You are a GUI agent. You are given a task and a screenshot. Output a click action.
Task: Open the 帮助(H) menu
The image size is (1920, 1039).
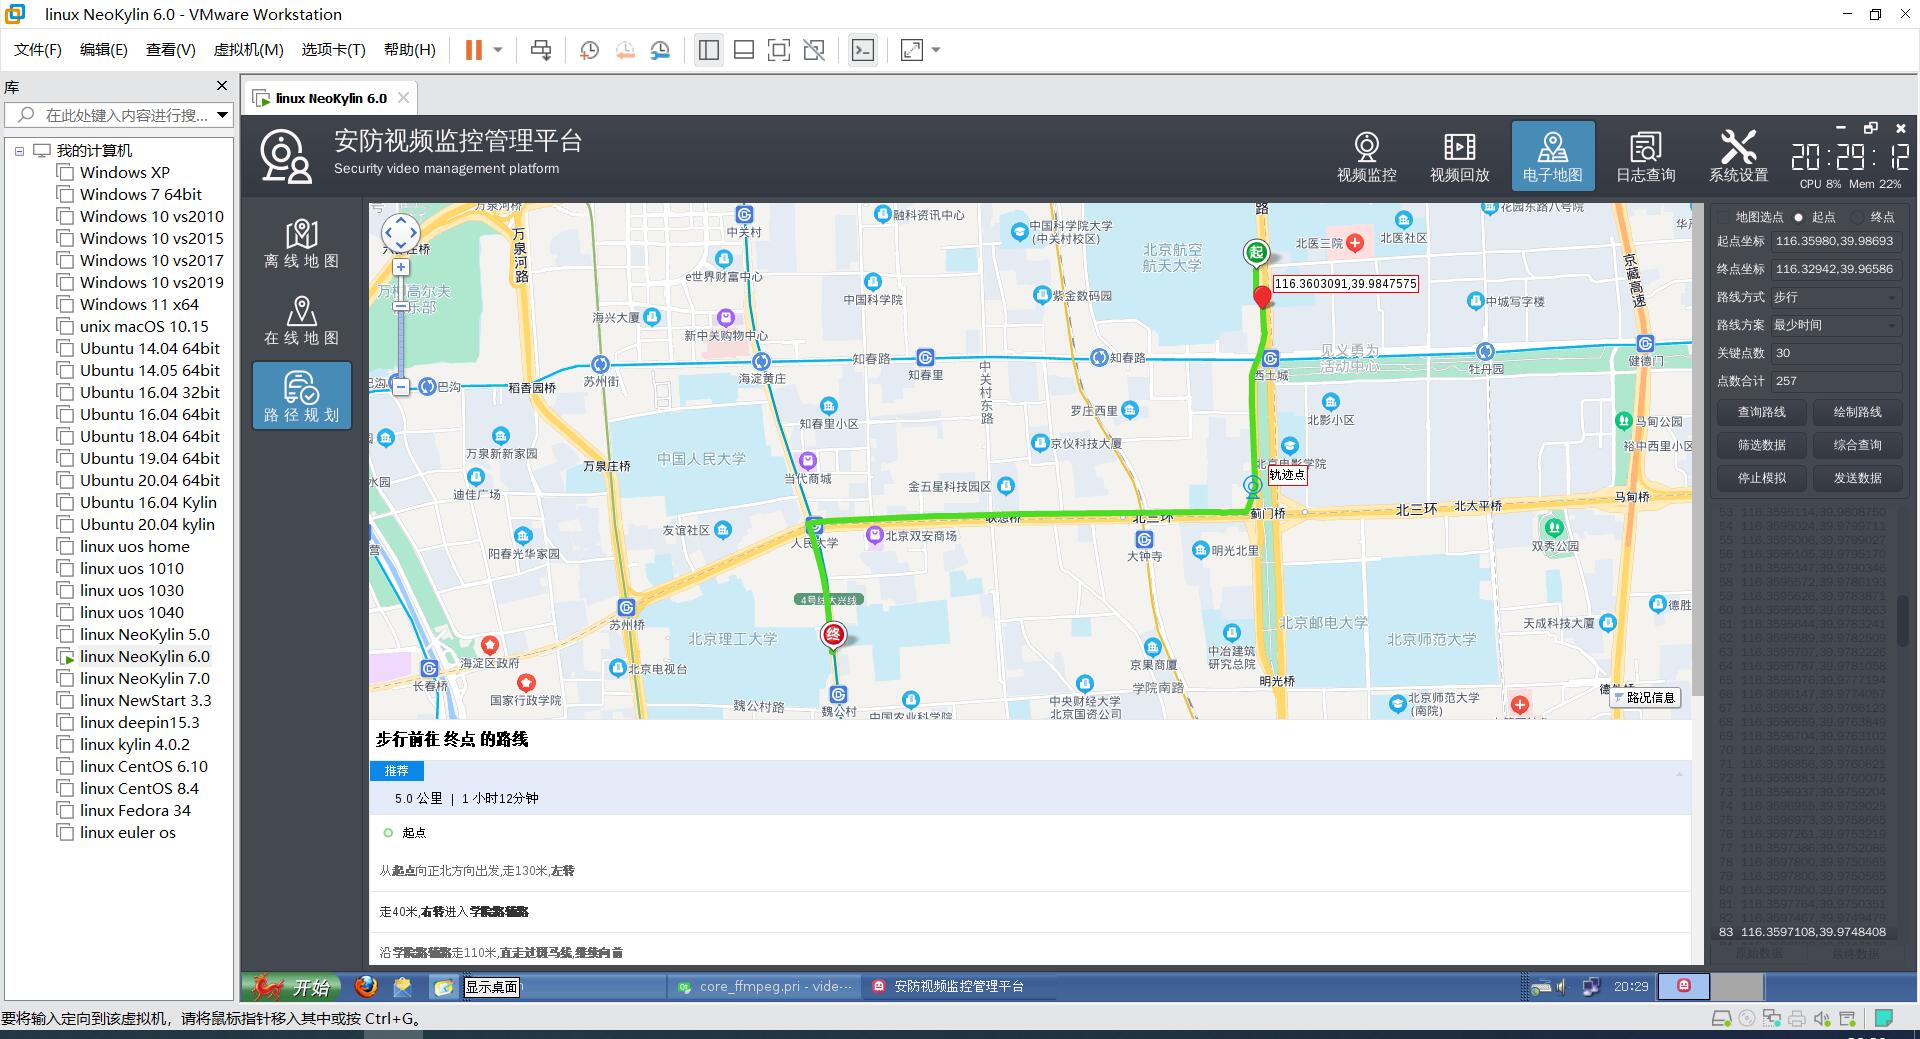pos(410,50)
